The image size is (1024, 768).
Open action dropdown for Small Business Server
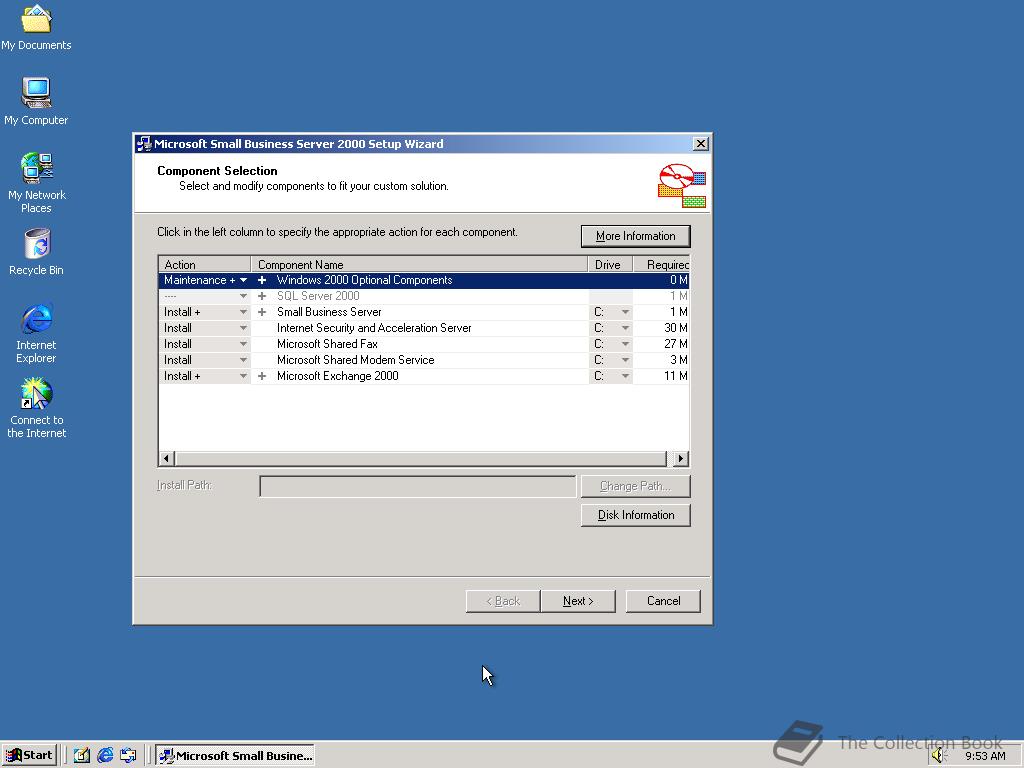[243, 312]
